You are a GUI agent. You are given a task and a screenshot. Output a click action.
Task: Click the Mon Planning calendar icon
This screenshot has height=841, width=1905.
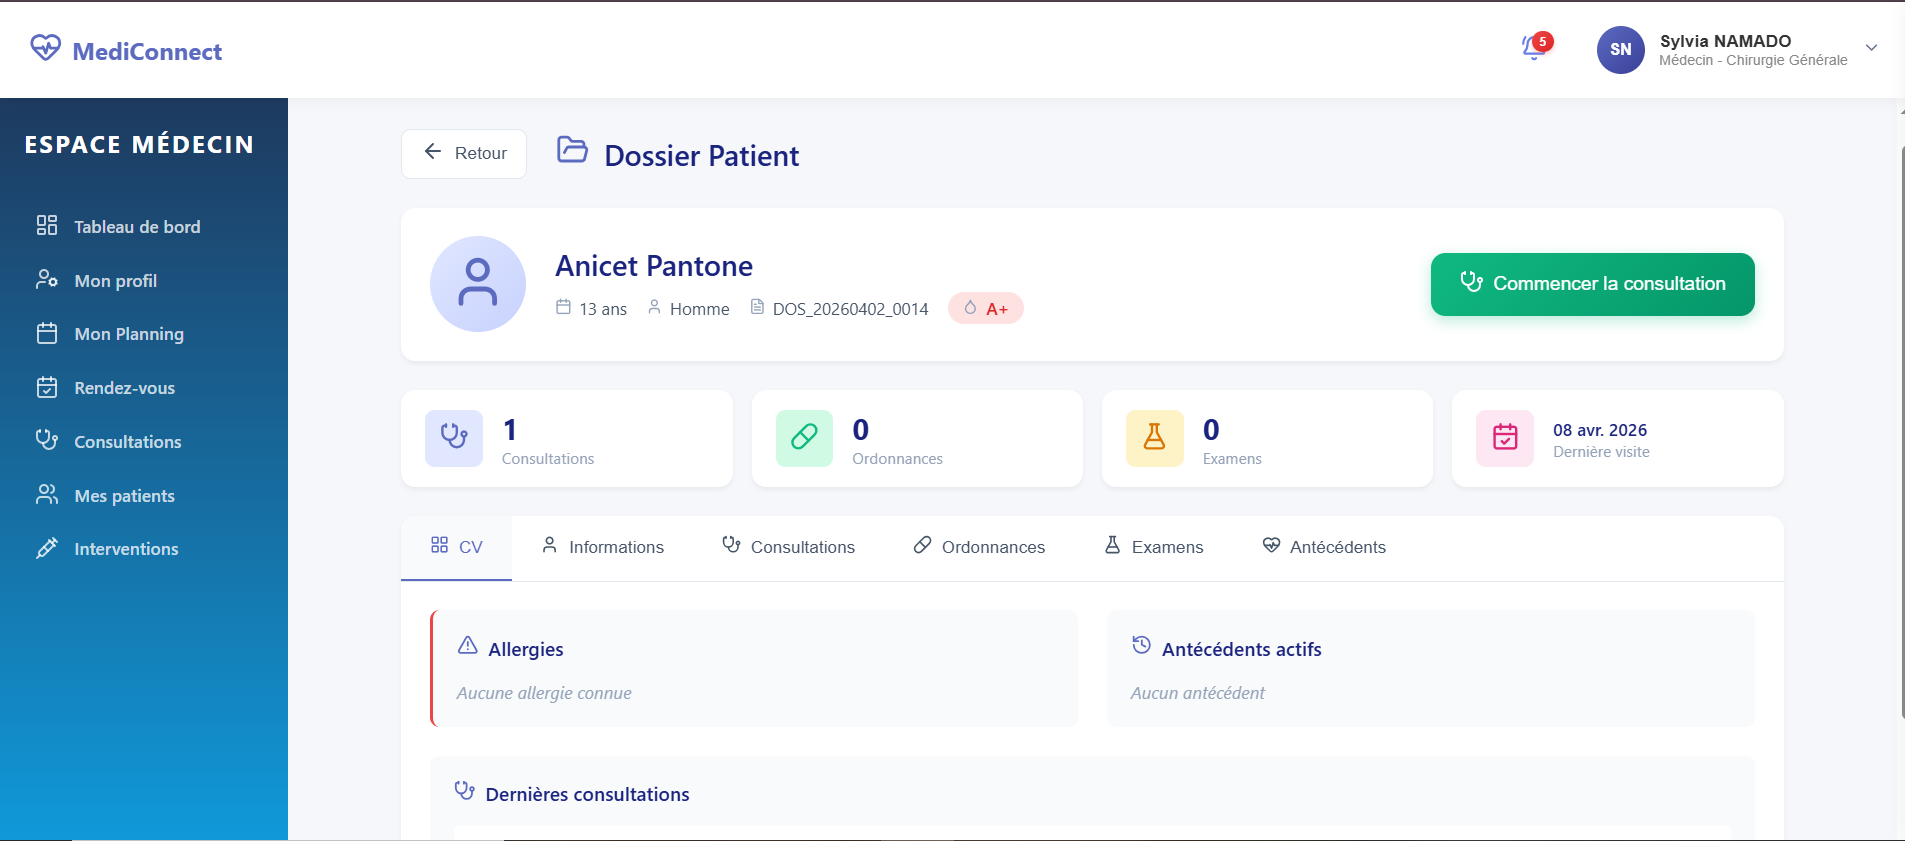point(47,333)
